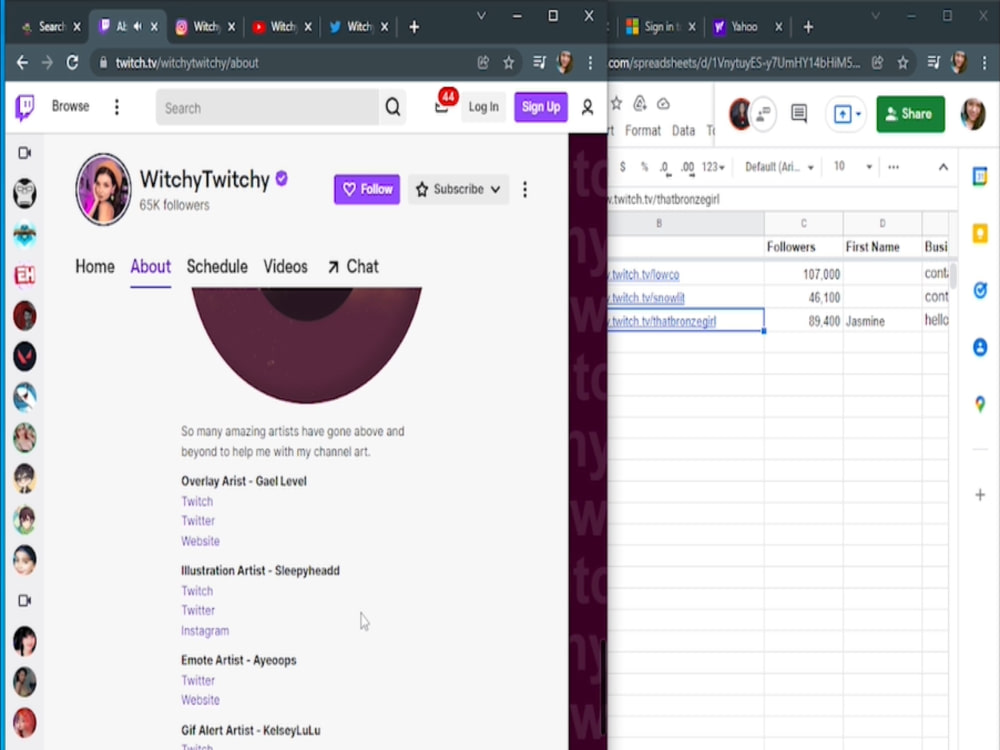Viewport: 1000px width, 750px height.
Task: Follow the WitchyTwitchy channel
Action: [367, 189]
